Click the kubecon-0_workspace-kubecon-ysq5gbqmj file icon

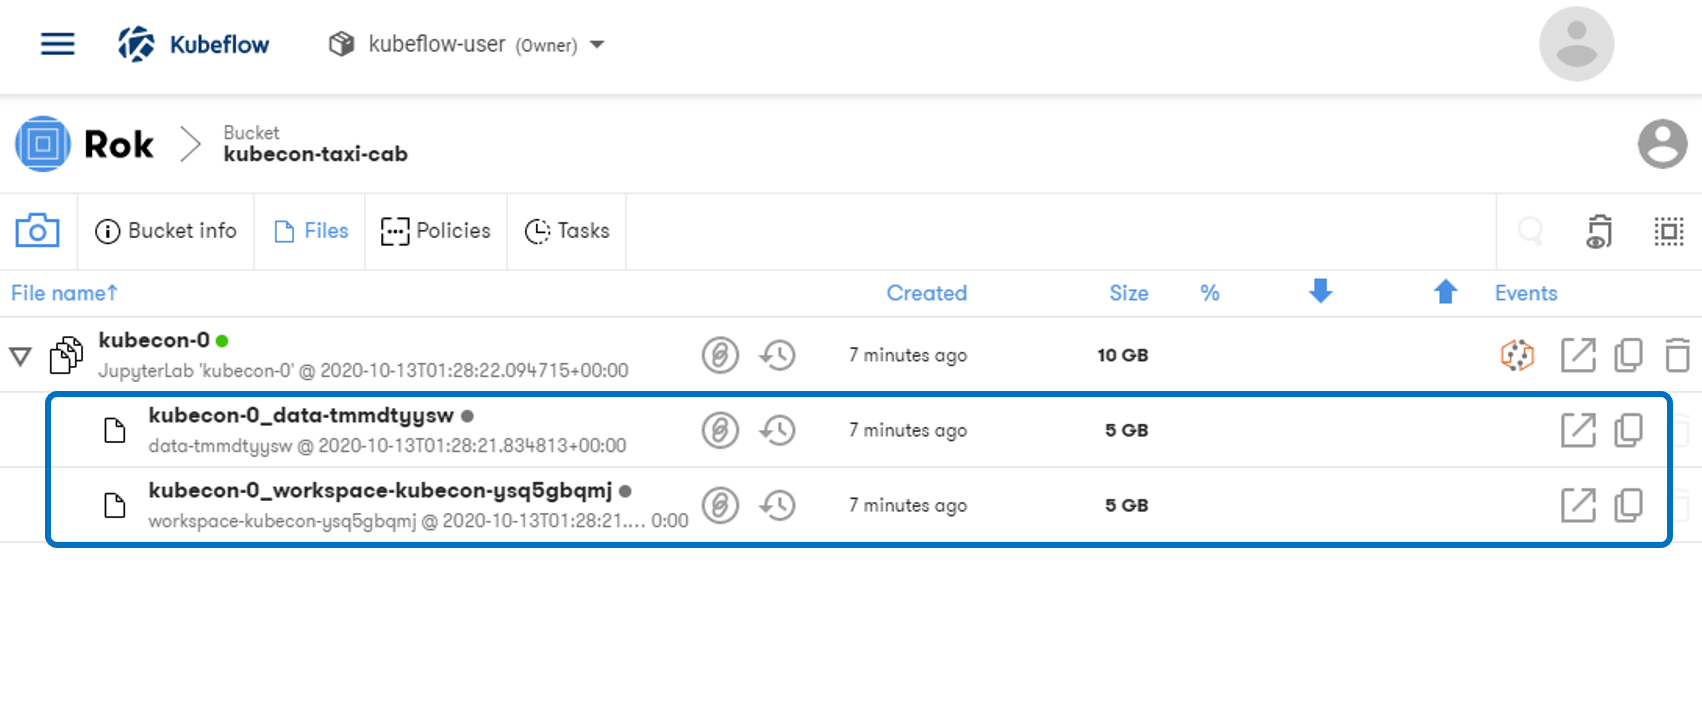[x=115, y=506]
